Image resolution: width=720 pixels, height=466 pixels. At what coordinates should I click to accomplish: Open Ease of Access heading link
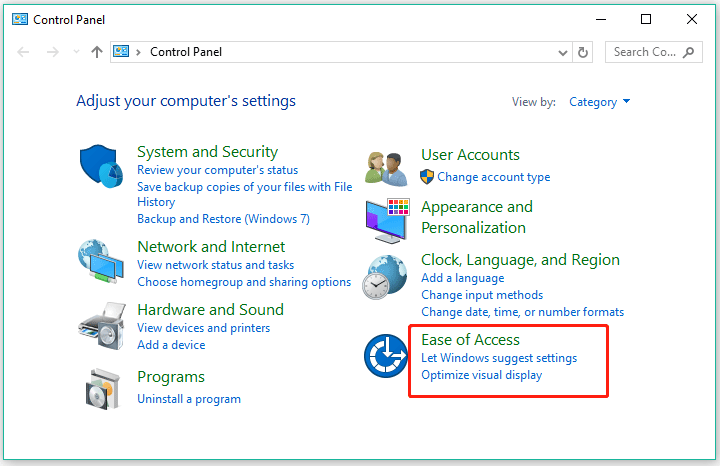(471, 340)
